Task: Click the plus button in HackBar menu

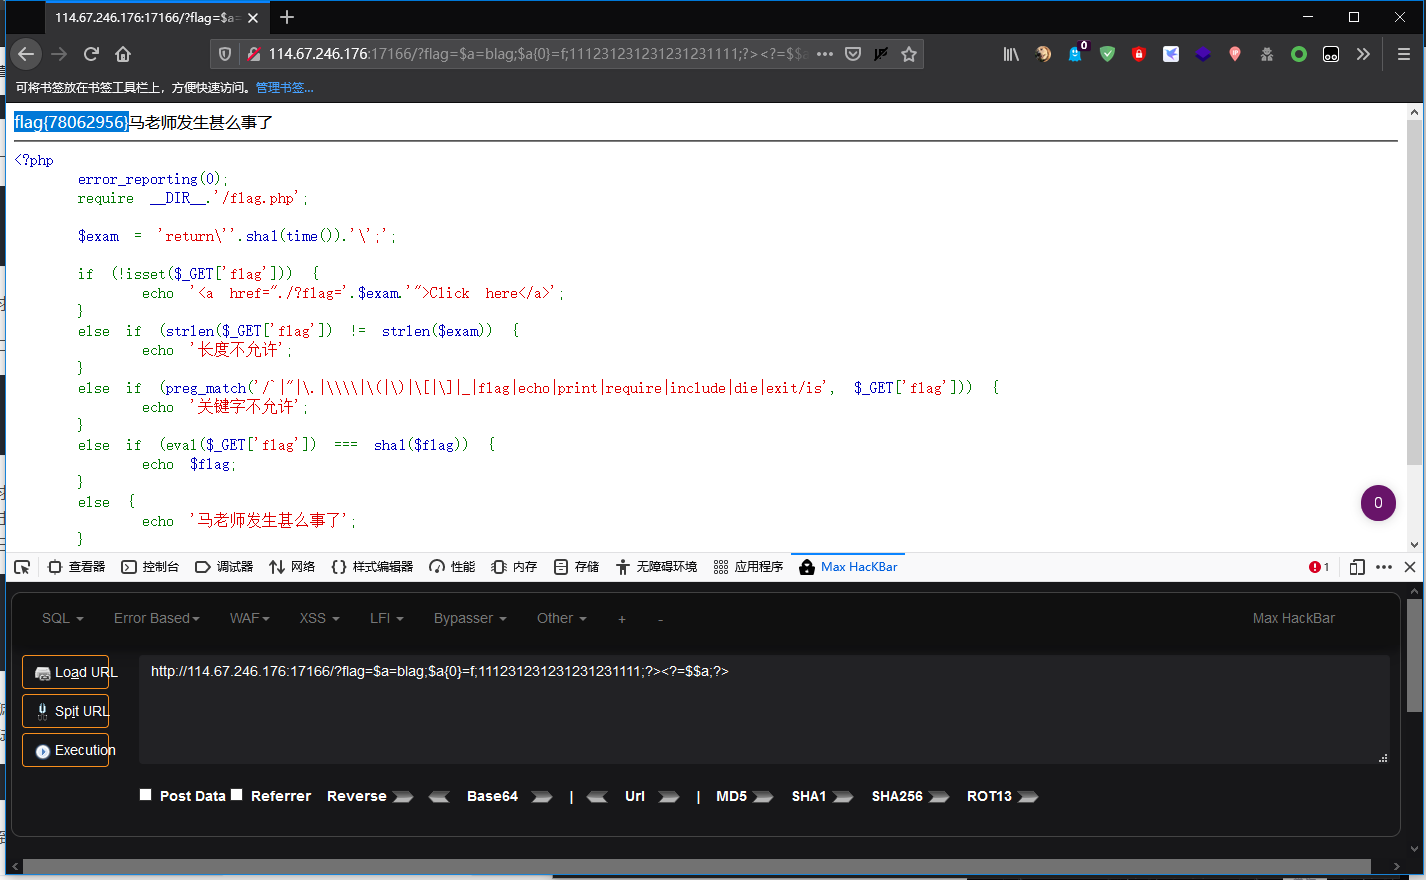Action: [x=622, y=619]
